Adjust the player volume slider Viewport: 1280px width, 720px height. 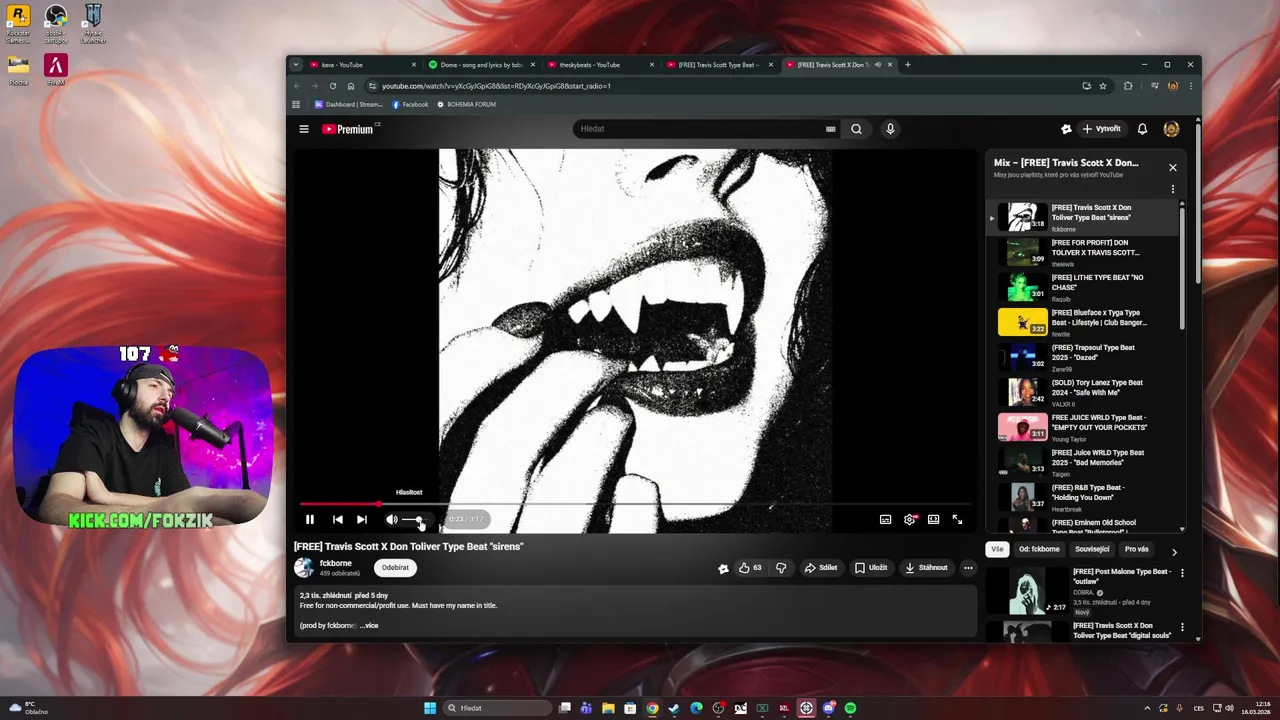(415, 520)
